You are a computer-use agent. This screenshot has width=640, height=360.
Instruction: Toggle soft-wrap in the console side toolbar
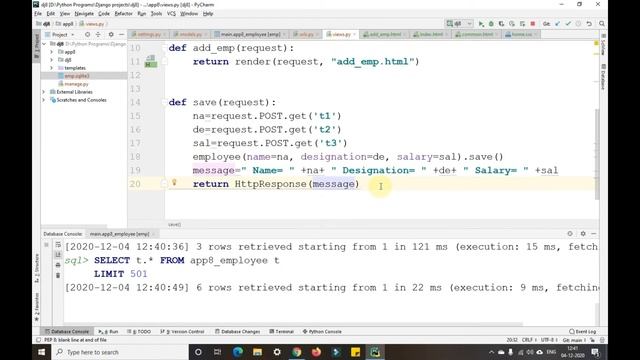58,244
